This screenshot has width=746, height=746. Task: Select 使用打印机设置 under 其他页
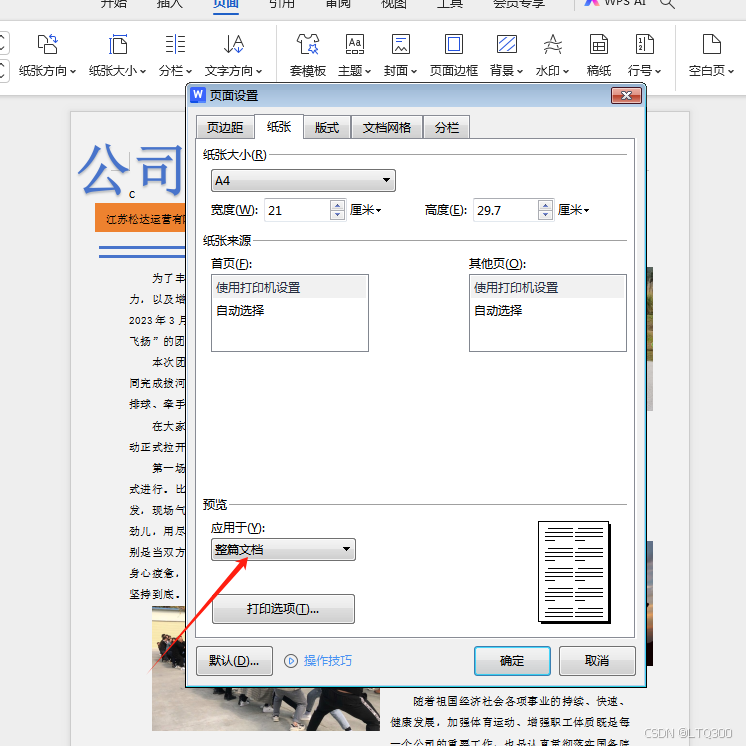coord(548,287)
